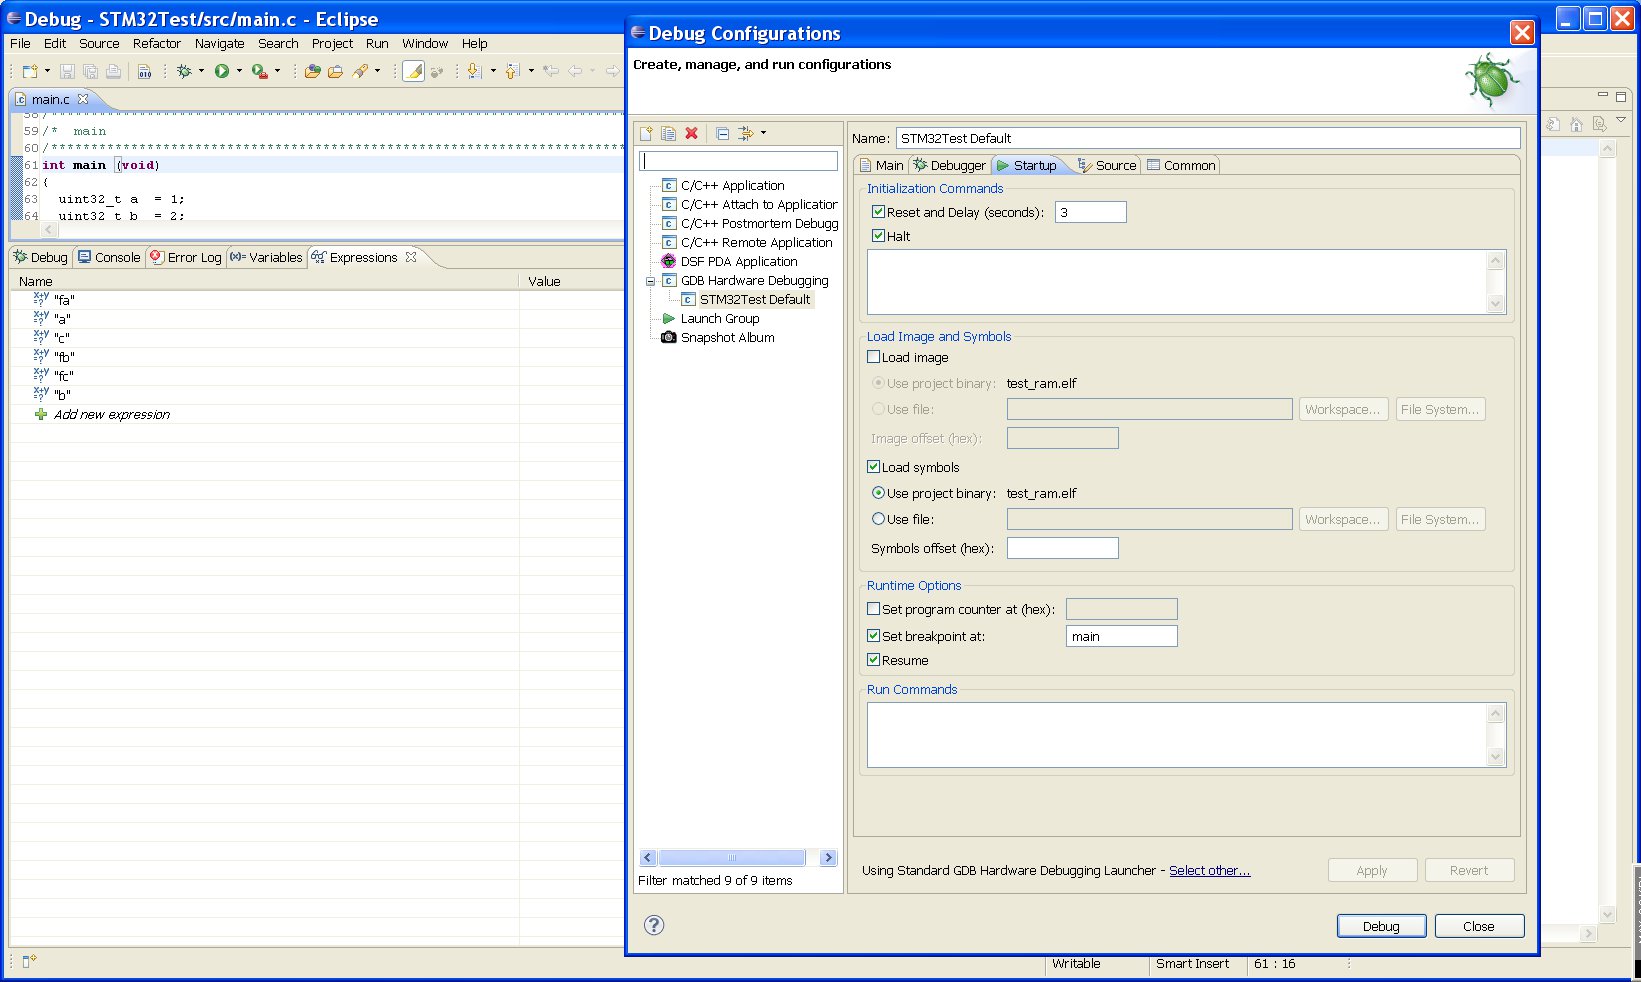Select Use file radio under Load symbols

878,519
